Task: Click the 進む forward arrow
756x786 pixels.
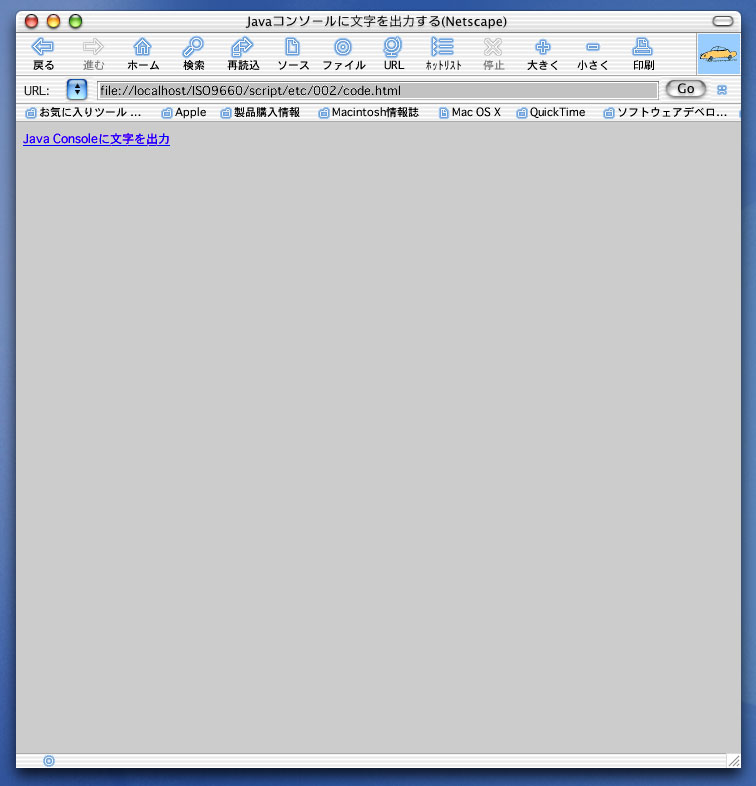Action: coord(93,54)
